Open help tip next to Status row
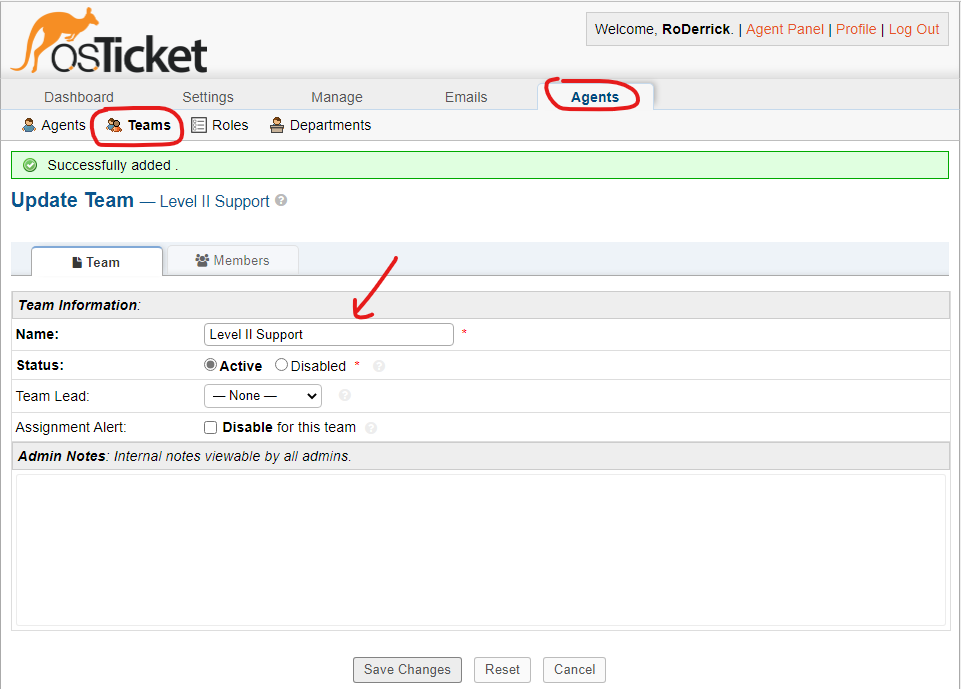This screenshot has height=689, width=961. click(x=379, y=366)
